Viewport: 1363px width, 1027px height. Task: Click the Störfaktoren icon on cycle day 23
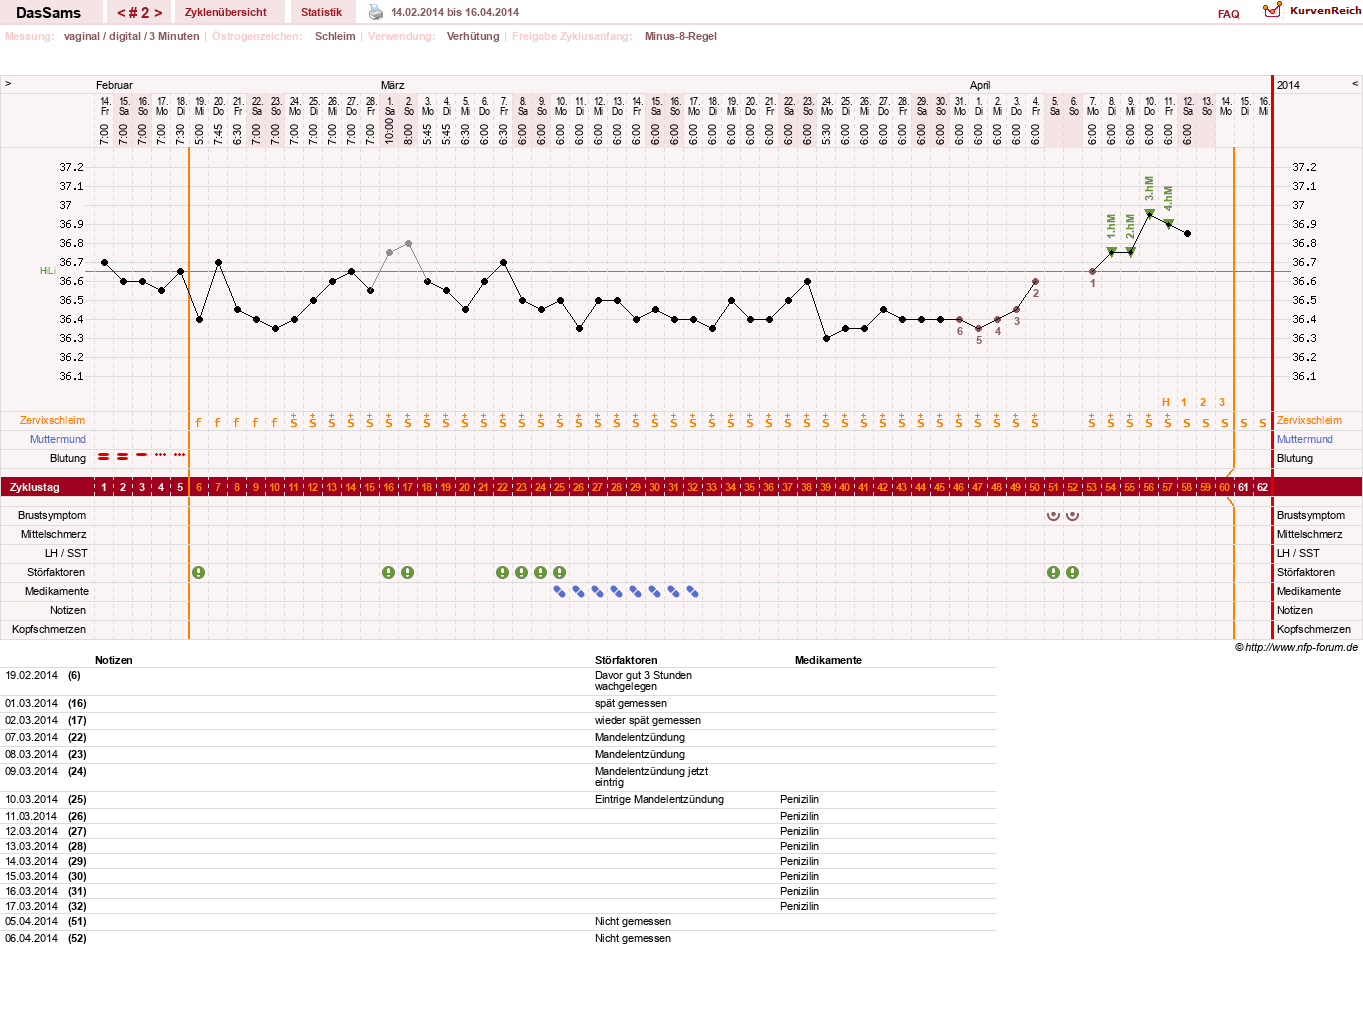[522, 573]
